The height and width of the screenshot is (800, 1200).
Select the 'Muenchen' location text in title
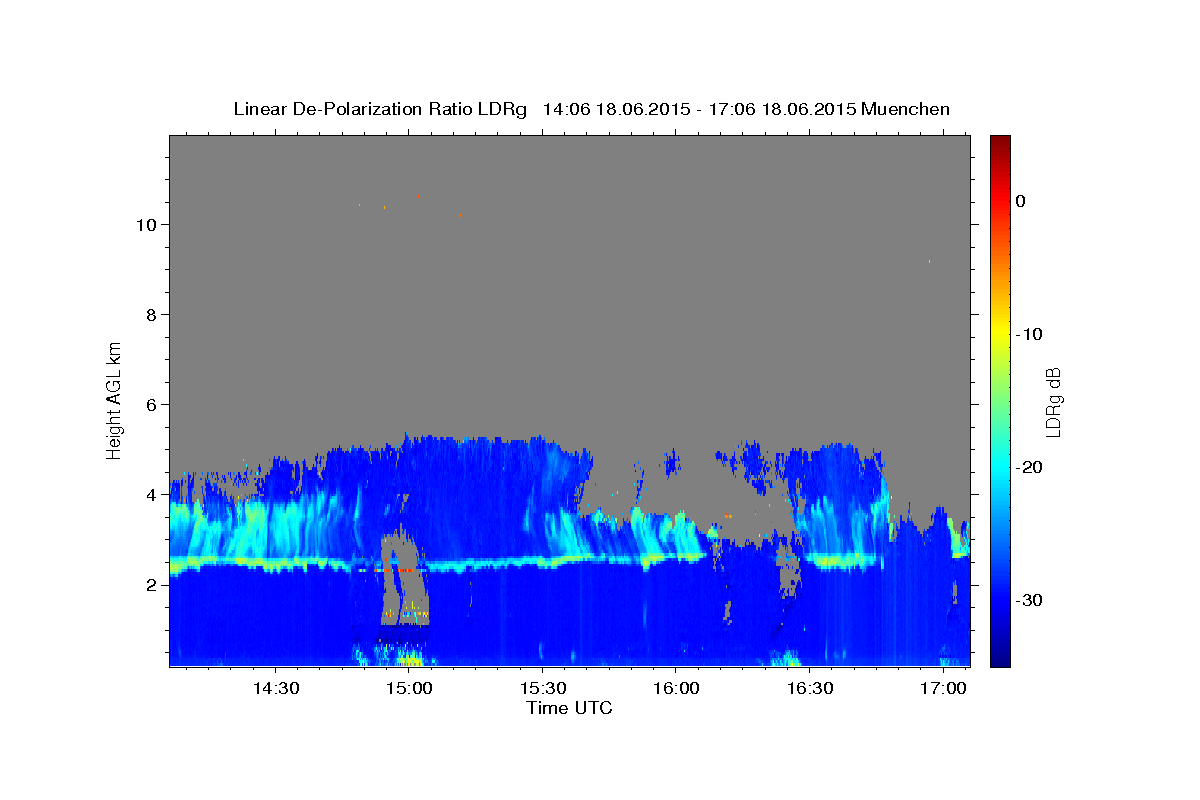(905, 109)
